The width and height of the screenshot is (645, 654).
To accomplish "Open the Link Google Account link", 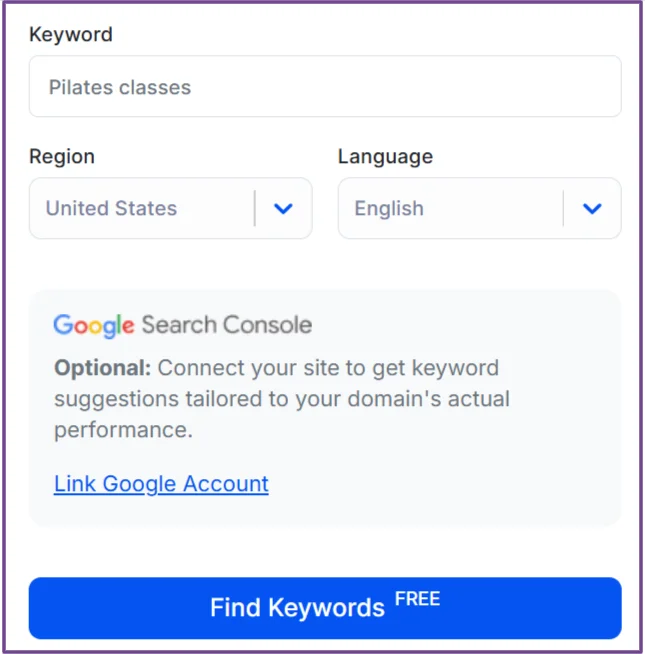I will pos(161,484).
